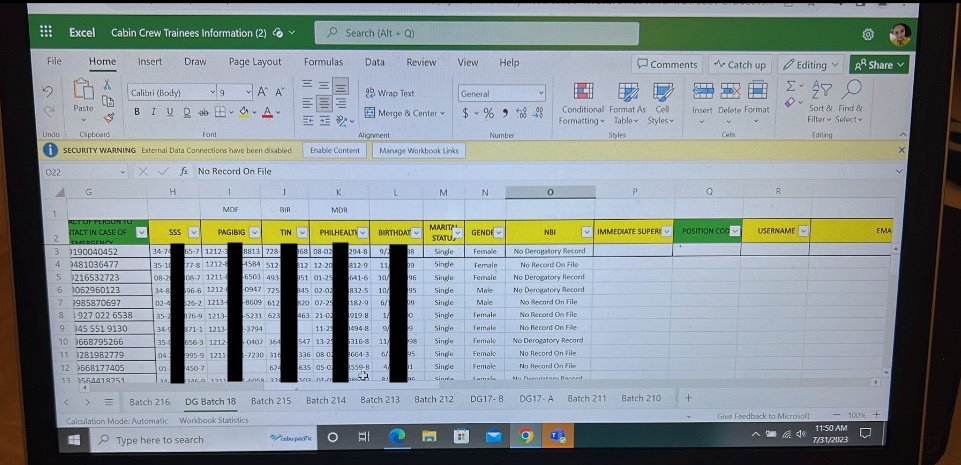Open the Page Layout ribbon tab
The height and width of the screenshot is (465, 961).
255,62
